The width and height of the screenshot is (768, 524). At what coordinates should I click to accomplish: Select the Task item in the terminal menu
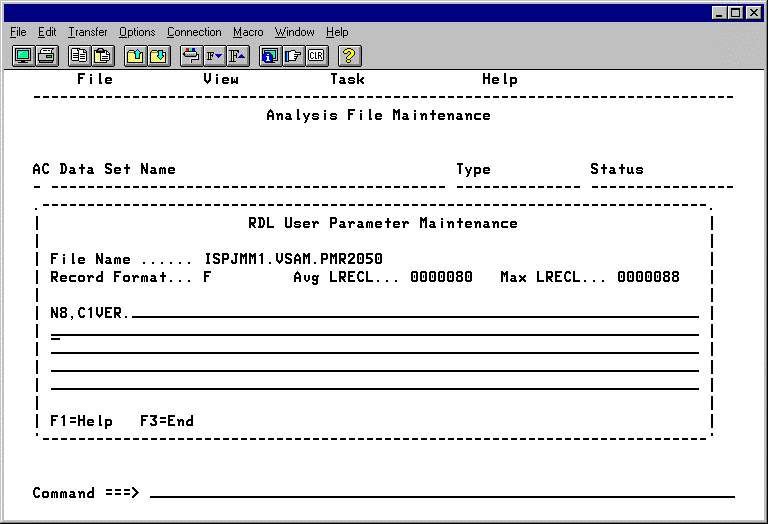click(x=347, y=79)
